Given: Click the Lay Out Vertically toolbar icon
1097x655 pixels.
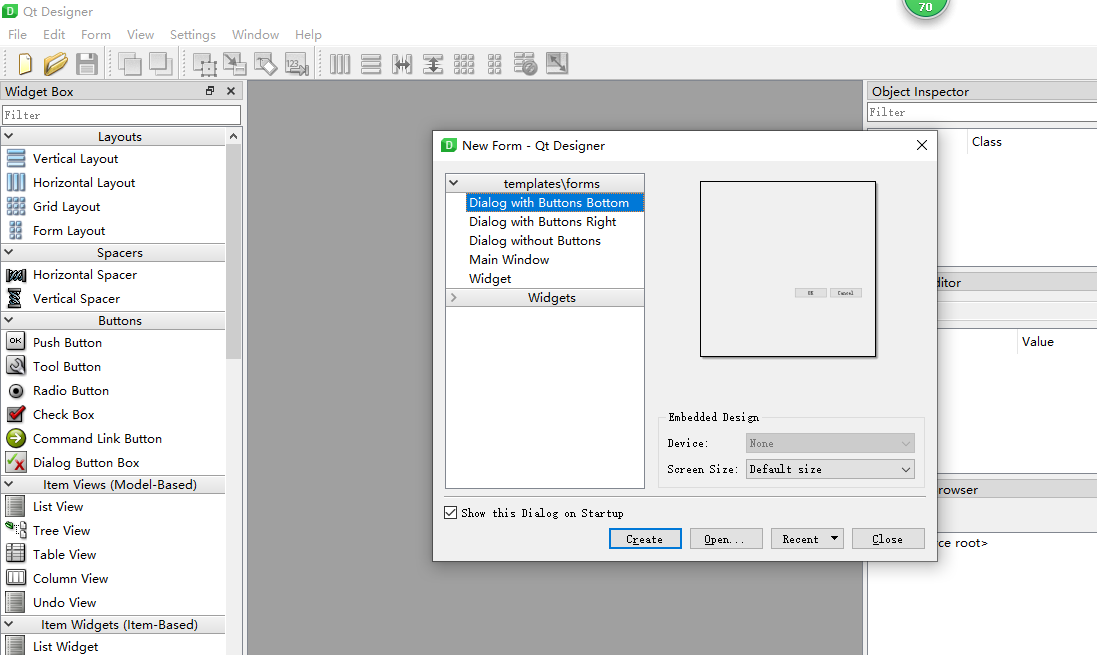Looking at the screenshot, I should 371,63.
